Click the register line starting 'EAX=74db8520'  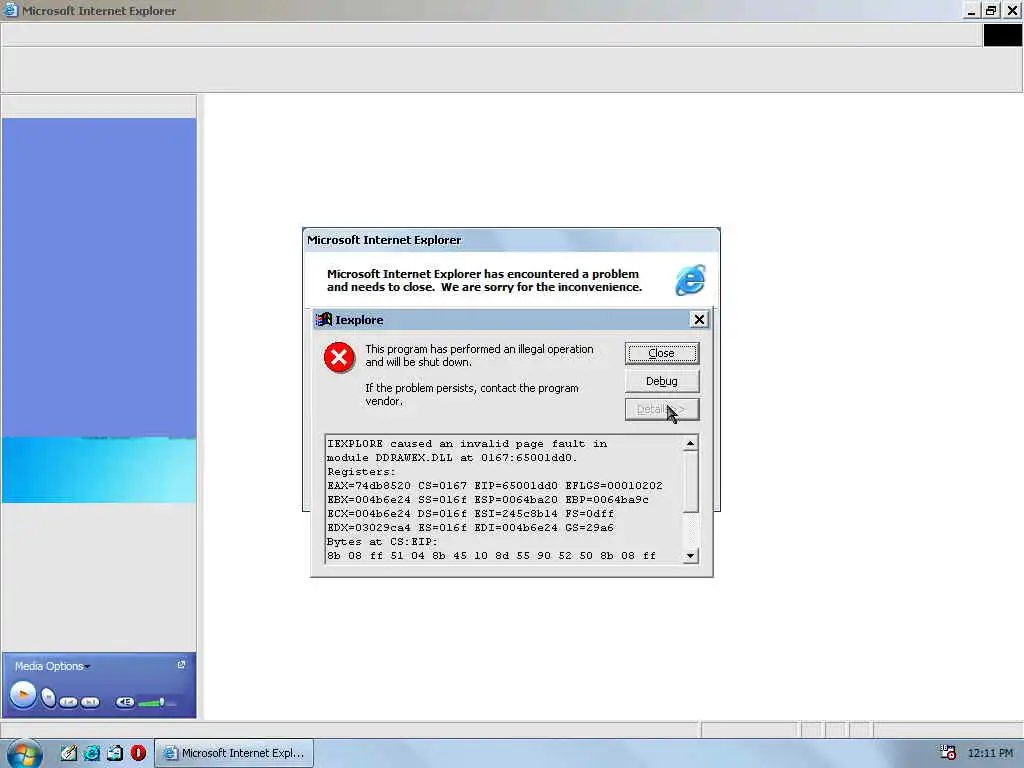(x=494, y=486)
